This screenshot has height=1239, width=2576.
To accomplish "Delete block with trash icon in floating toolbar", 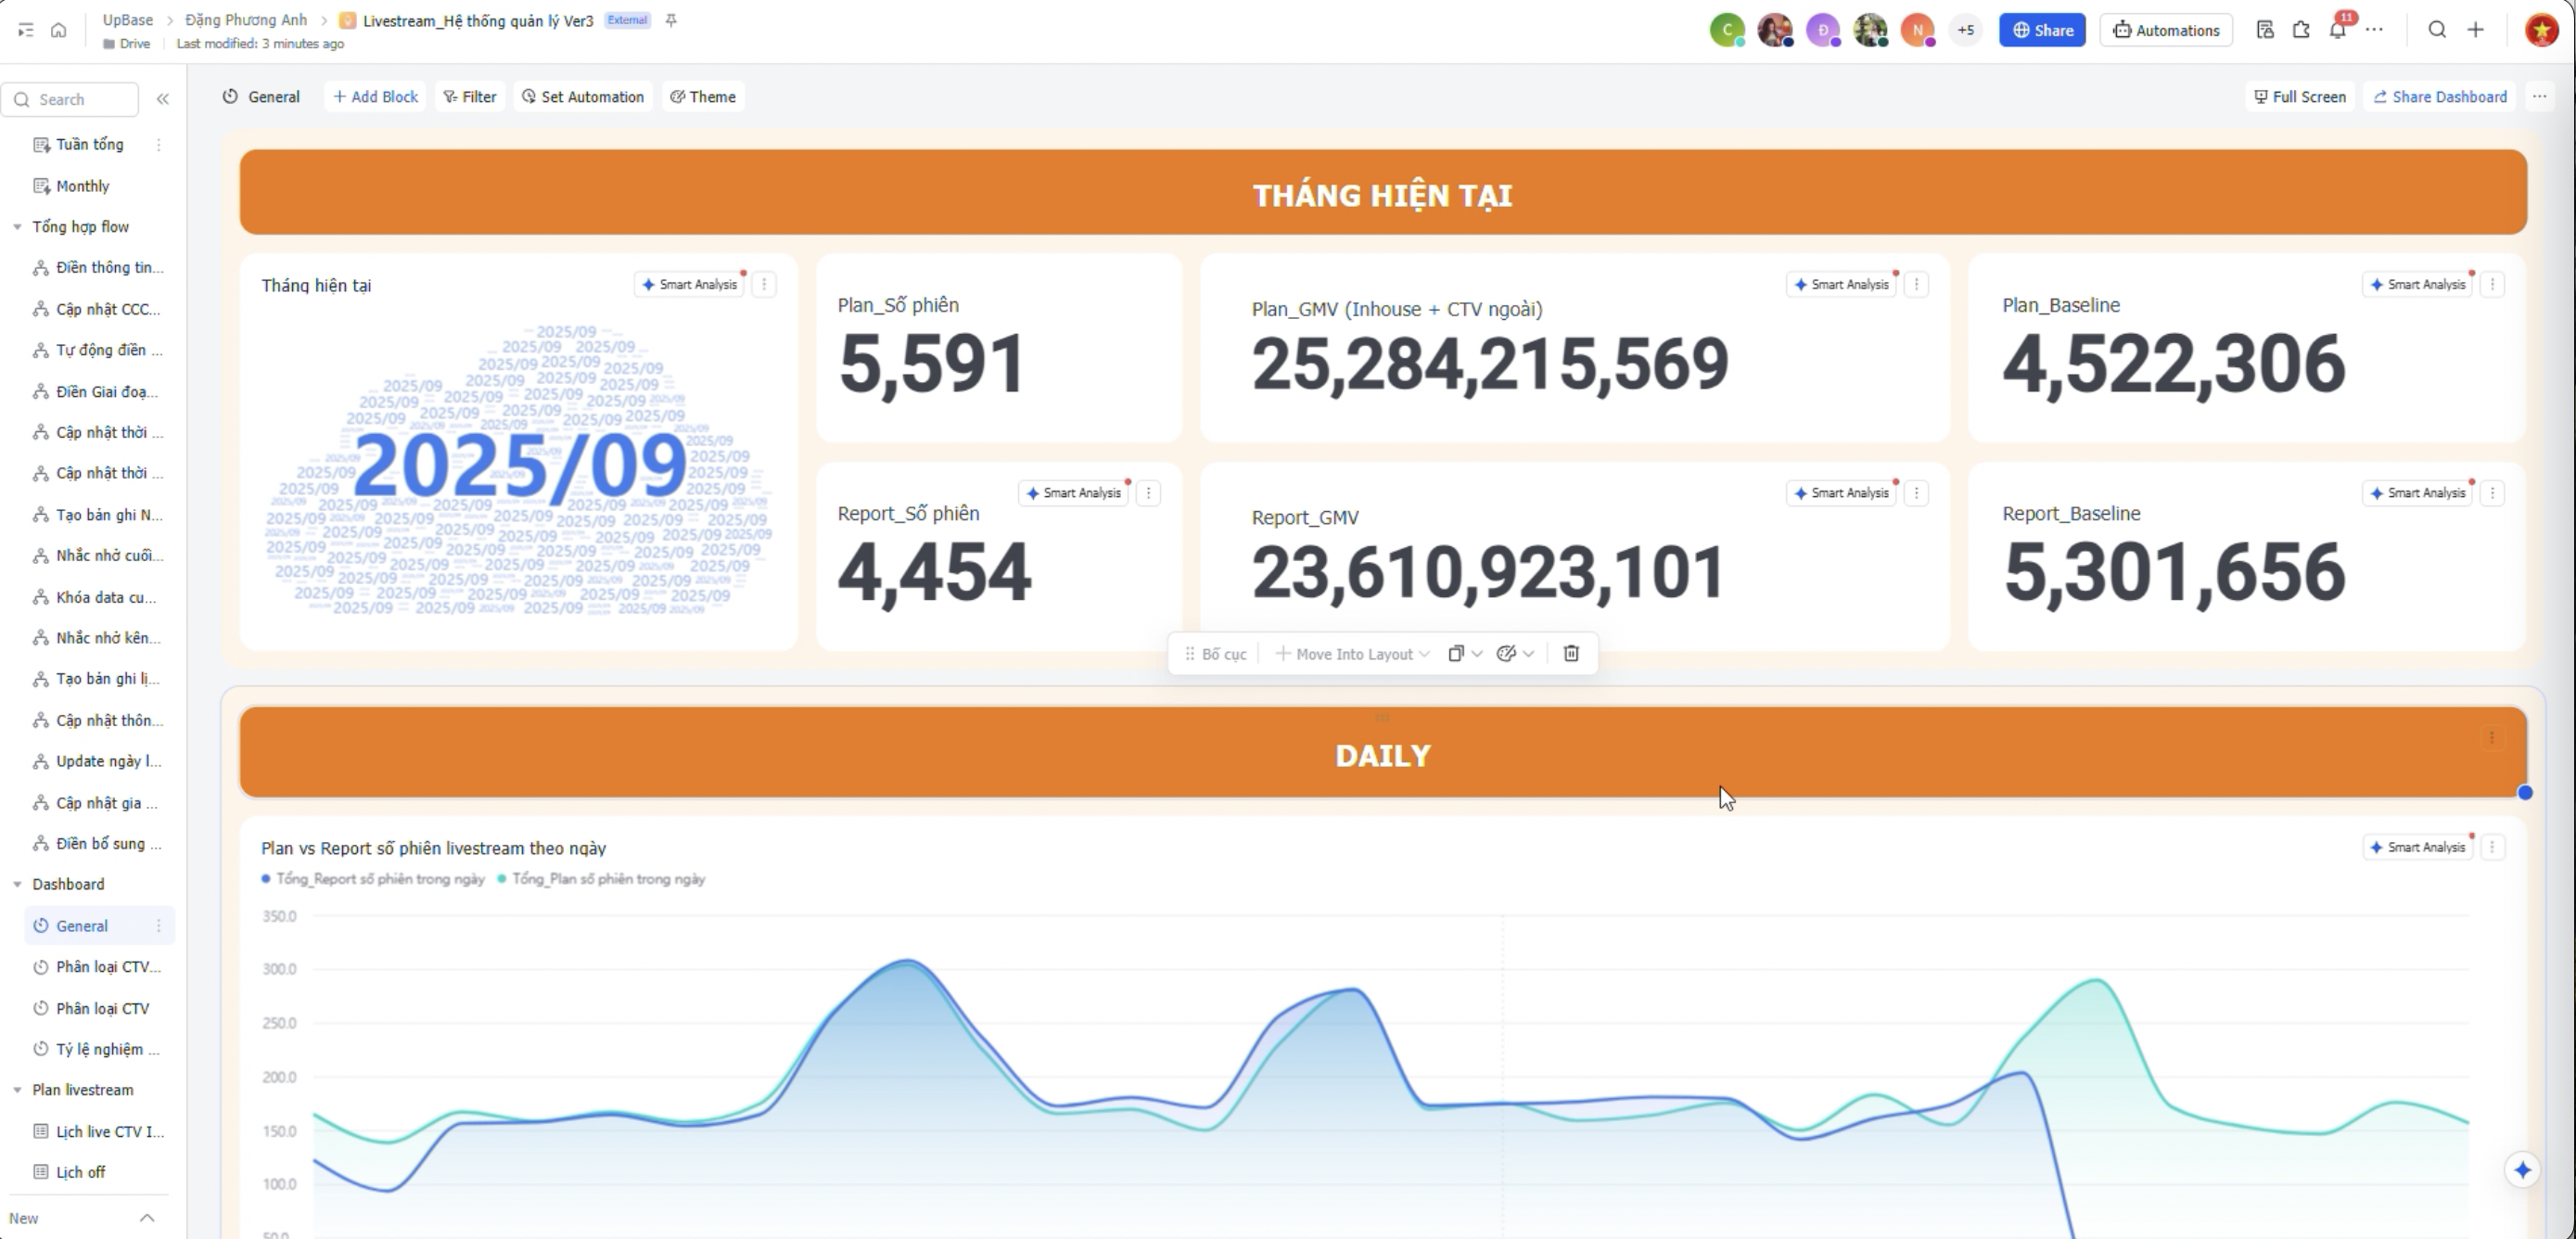I will coord(1571,654).
